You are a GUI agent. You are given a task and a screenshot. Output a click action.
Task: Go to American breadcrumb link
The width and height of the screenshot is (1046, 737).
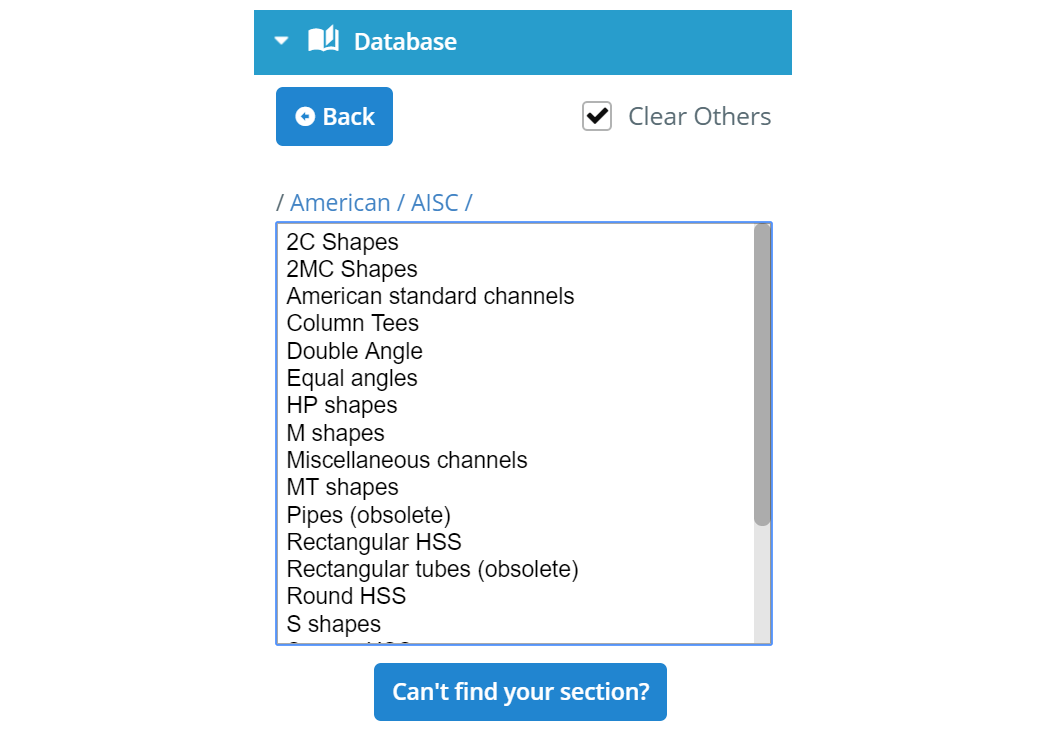click(x=340, y=203)
